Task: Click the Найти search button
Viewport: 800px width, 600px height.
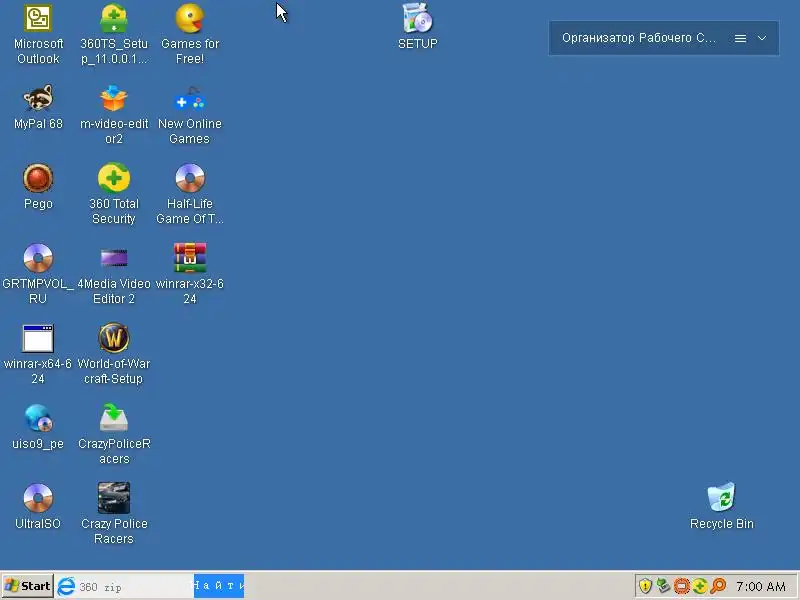Action: click(x=219, y=586)
